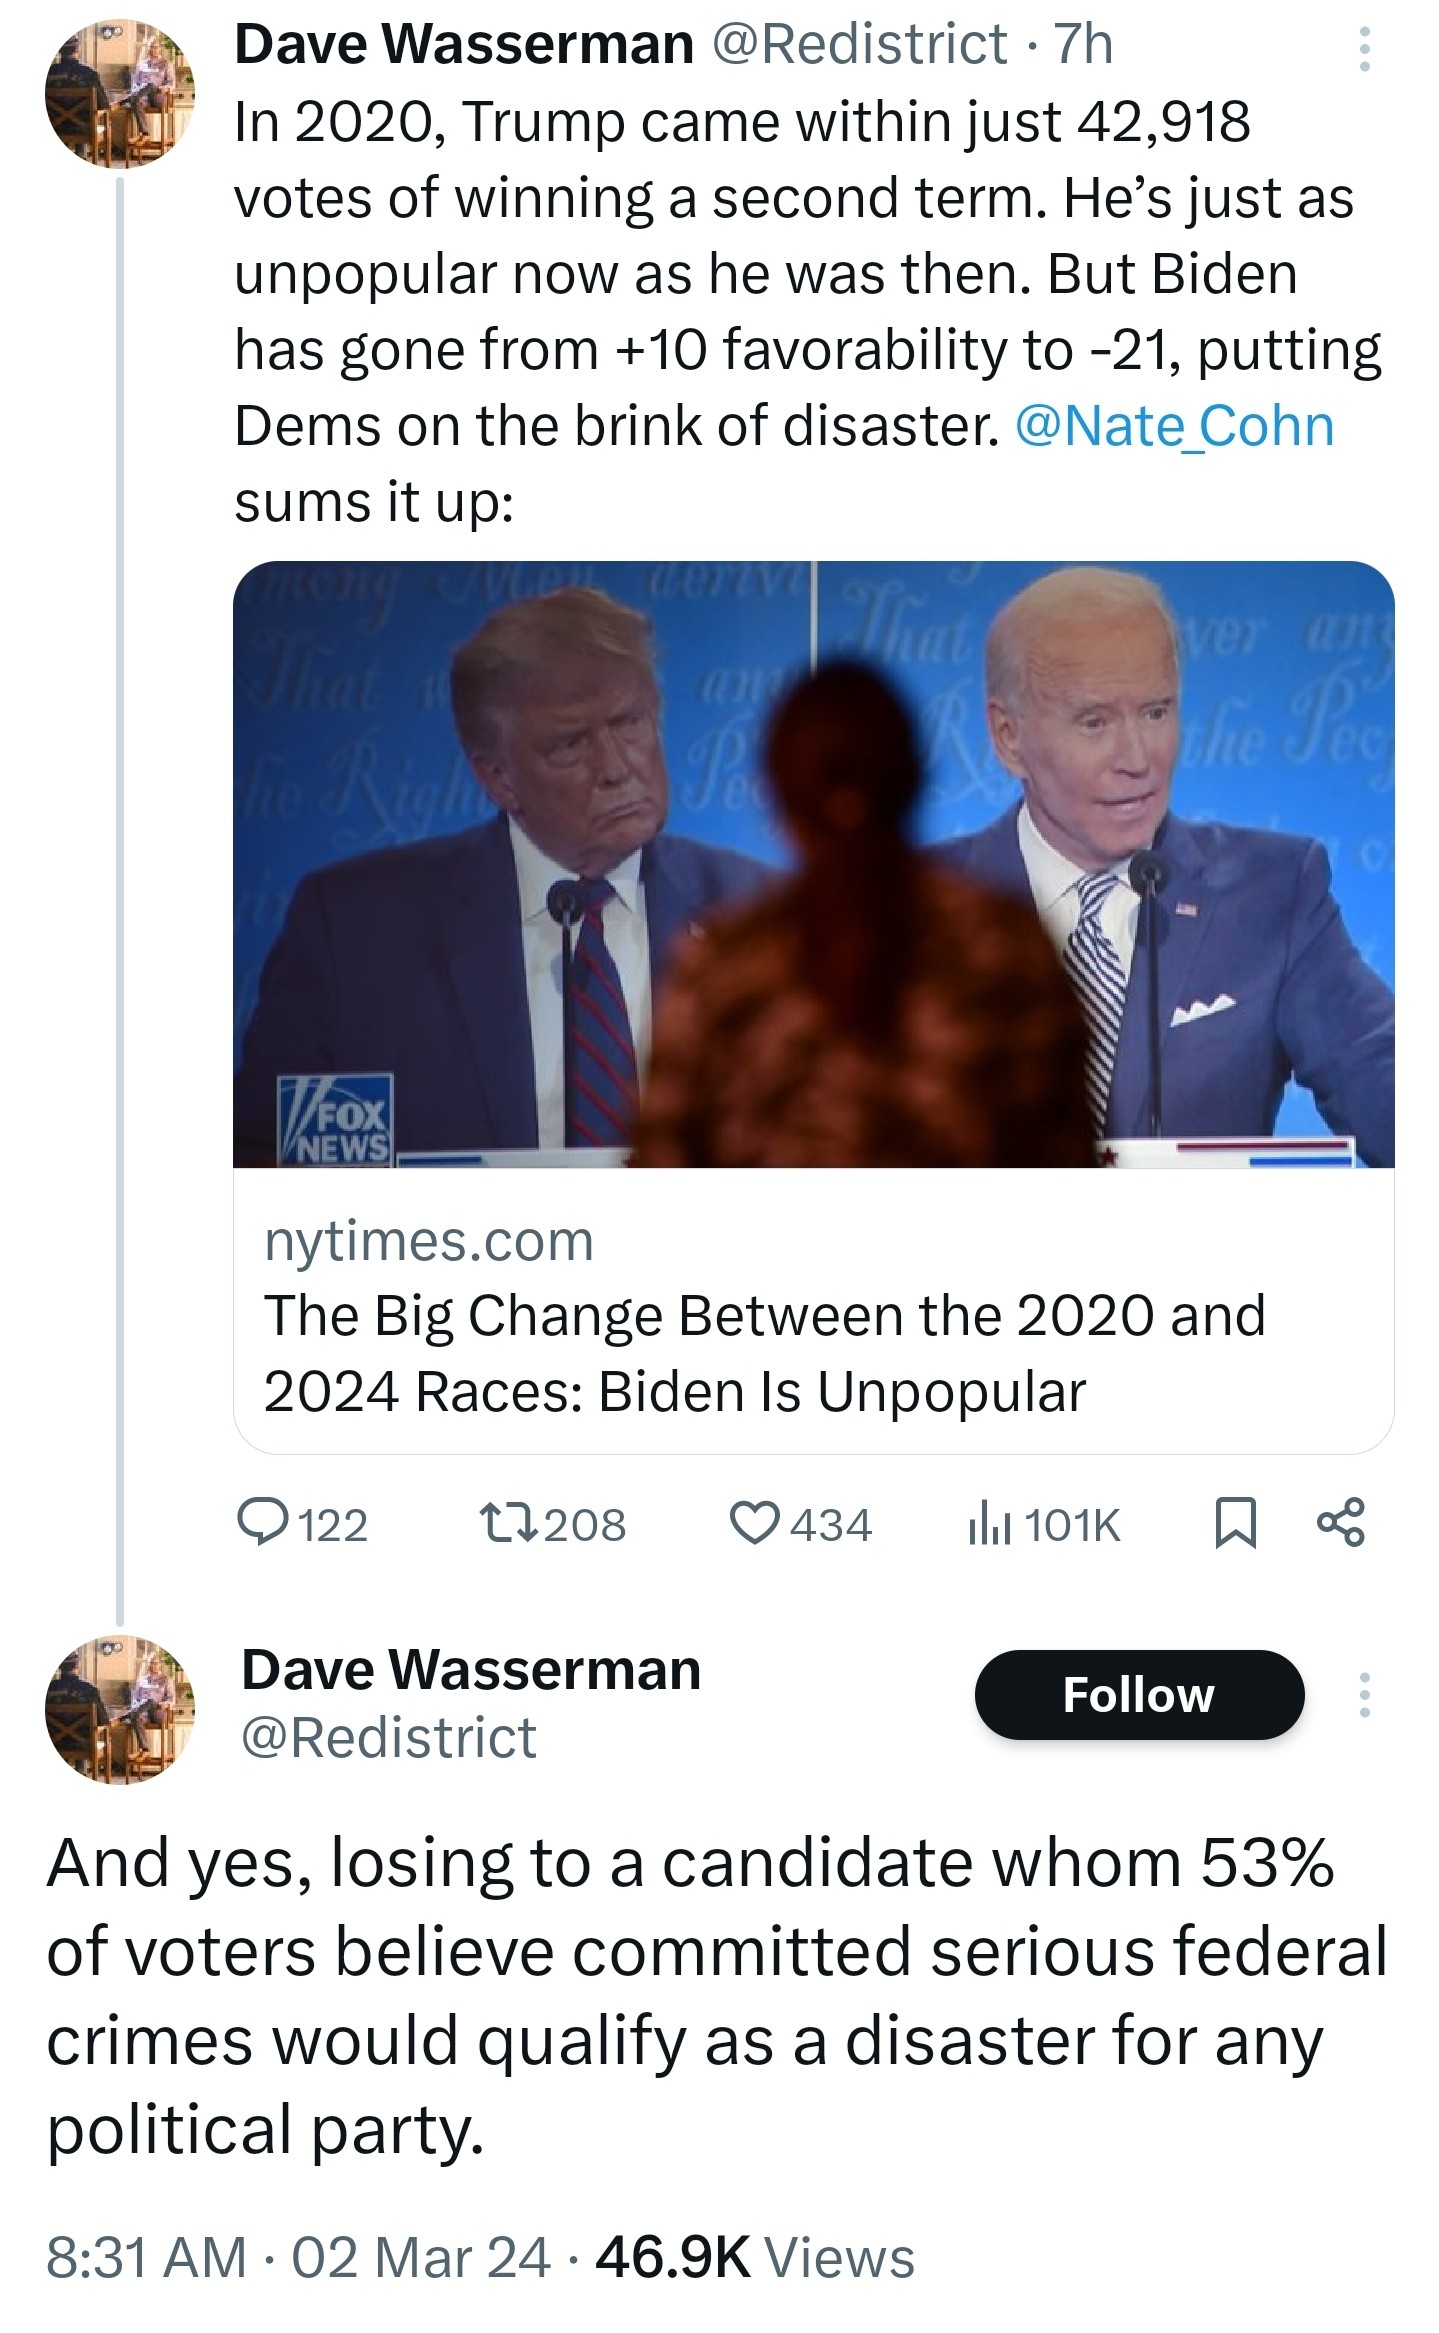This screenshot has height=2333, width=1439.
Task: Tap Dave Wasserman's avatar on first tweet
Action: click(119, 93)
